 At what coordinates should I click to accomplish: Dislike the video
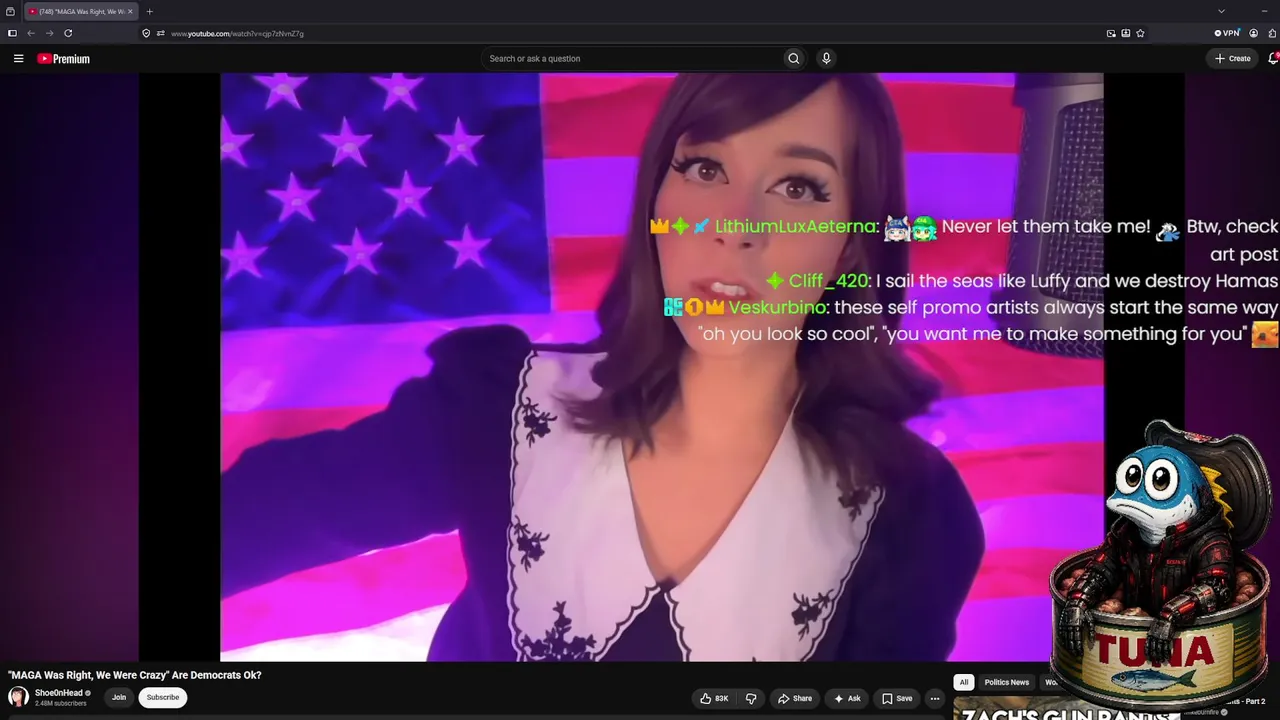click(751, 698)
